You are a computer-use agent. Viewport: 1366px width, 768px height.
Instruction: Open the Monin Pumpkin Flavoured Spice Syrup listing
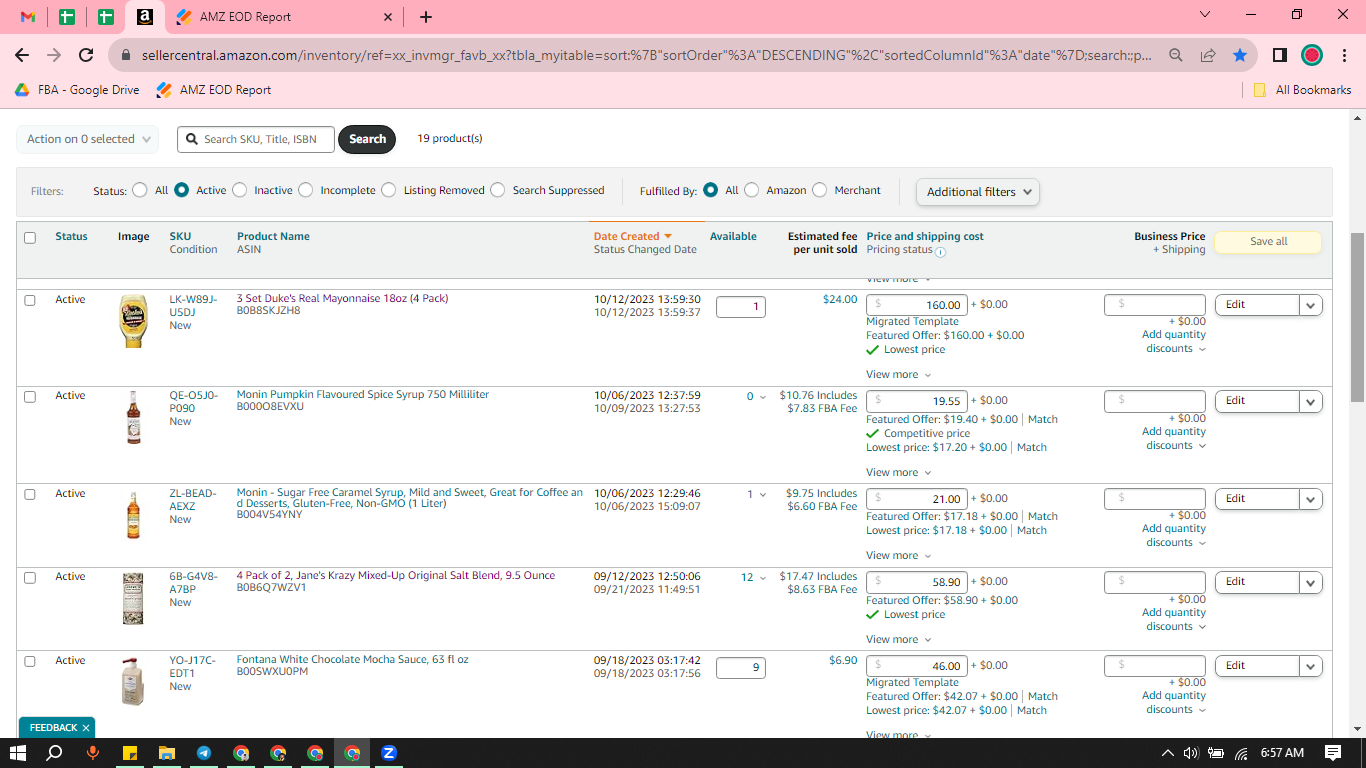click(363, 395)
